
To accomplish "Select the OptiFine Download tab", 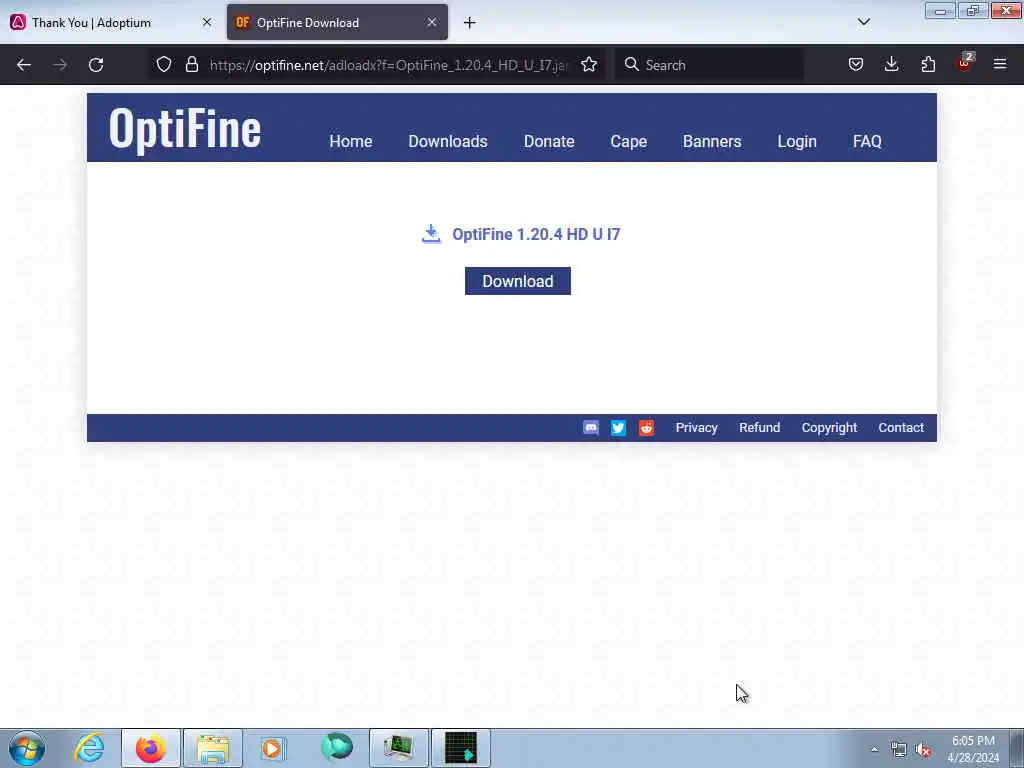I will [x=337, y=23].
